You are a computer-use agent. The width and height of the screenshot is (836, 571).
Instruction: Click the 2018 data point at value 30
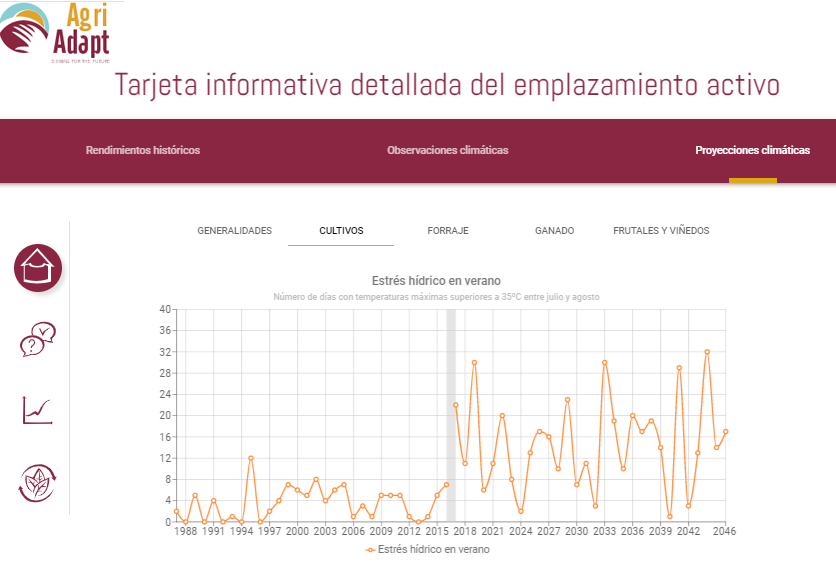474,363
